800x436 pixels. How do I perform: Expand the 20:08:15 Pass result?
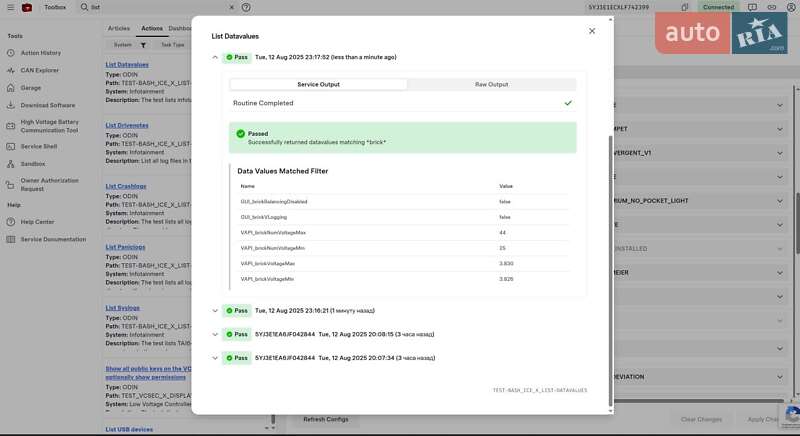click(x=215, y=334)
